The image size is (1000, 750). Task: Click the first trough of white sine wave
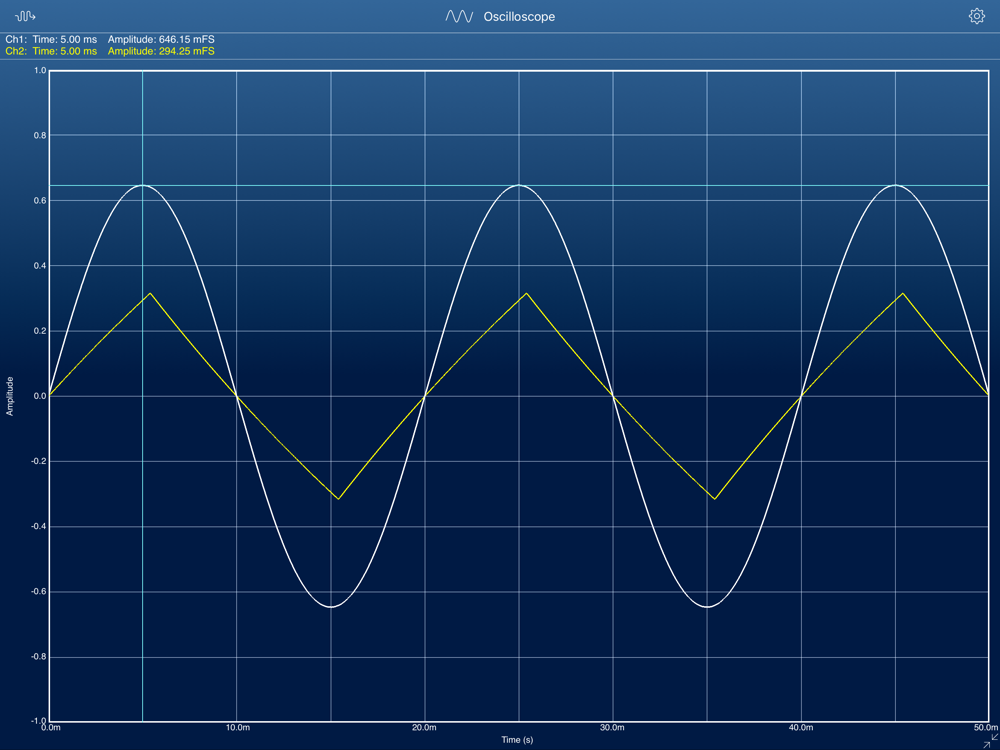pyautogui.click(x=330, y=606)
